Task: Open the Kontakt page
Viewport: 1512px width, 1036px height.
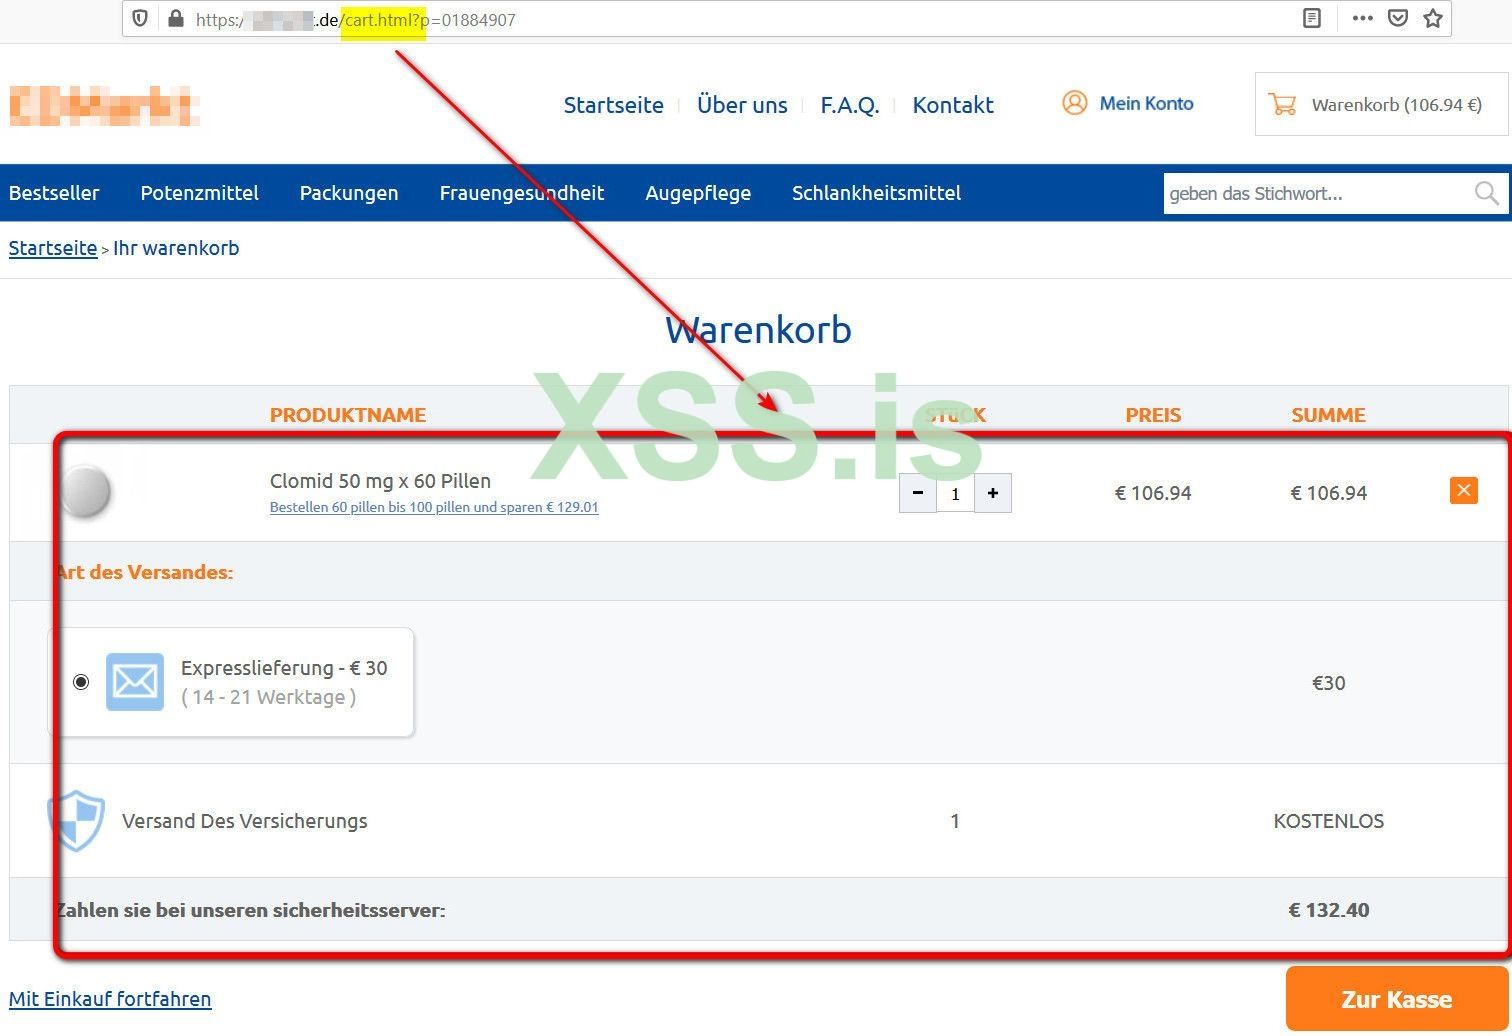Action: [x=953, y=105]
